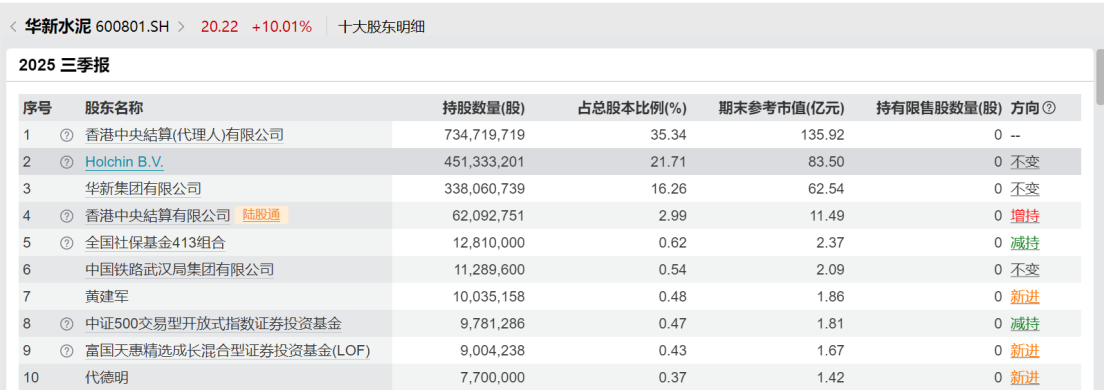
Task: Click the 2025 三季报 section heading
Action: coord(64,66)
